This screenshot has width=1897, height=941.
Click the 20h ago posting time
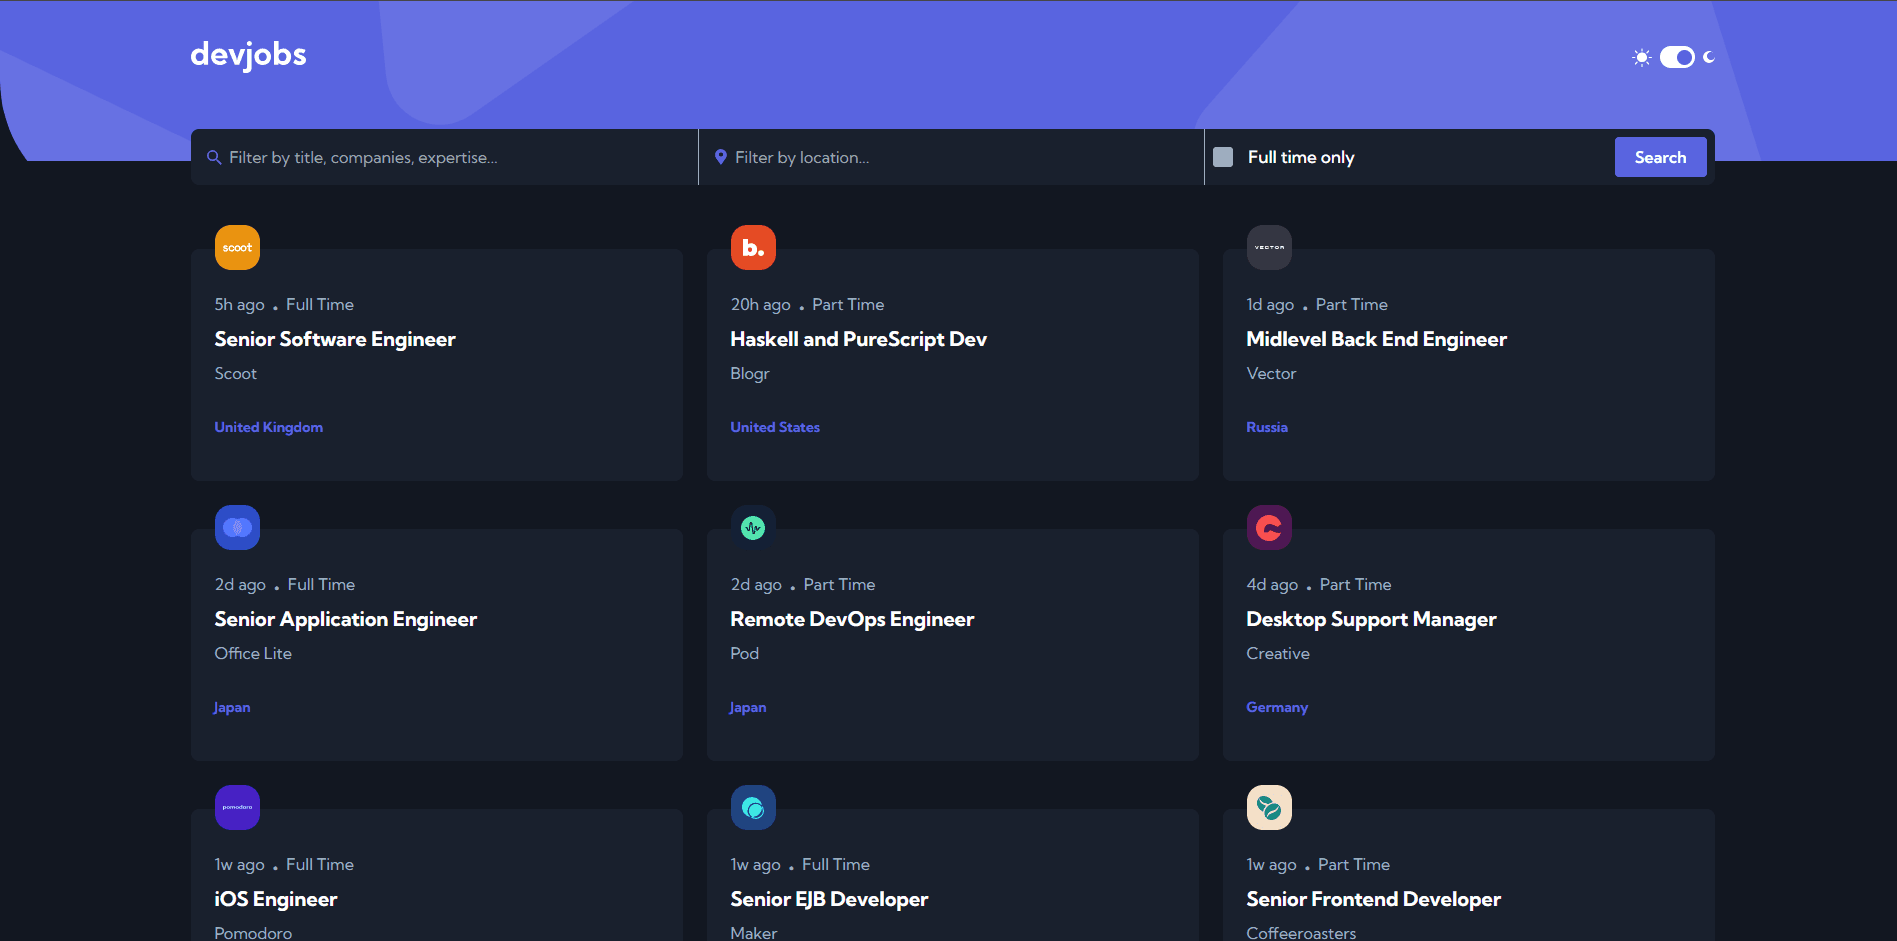(760, 304)
